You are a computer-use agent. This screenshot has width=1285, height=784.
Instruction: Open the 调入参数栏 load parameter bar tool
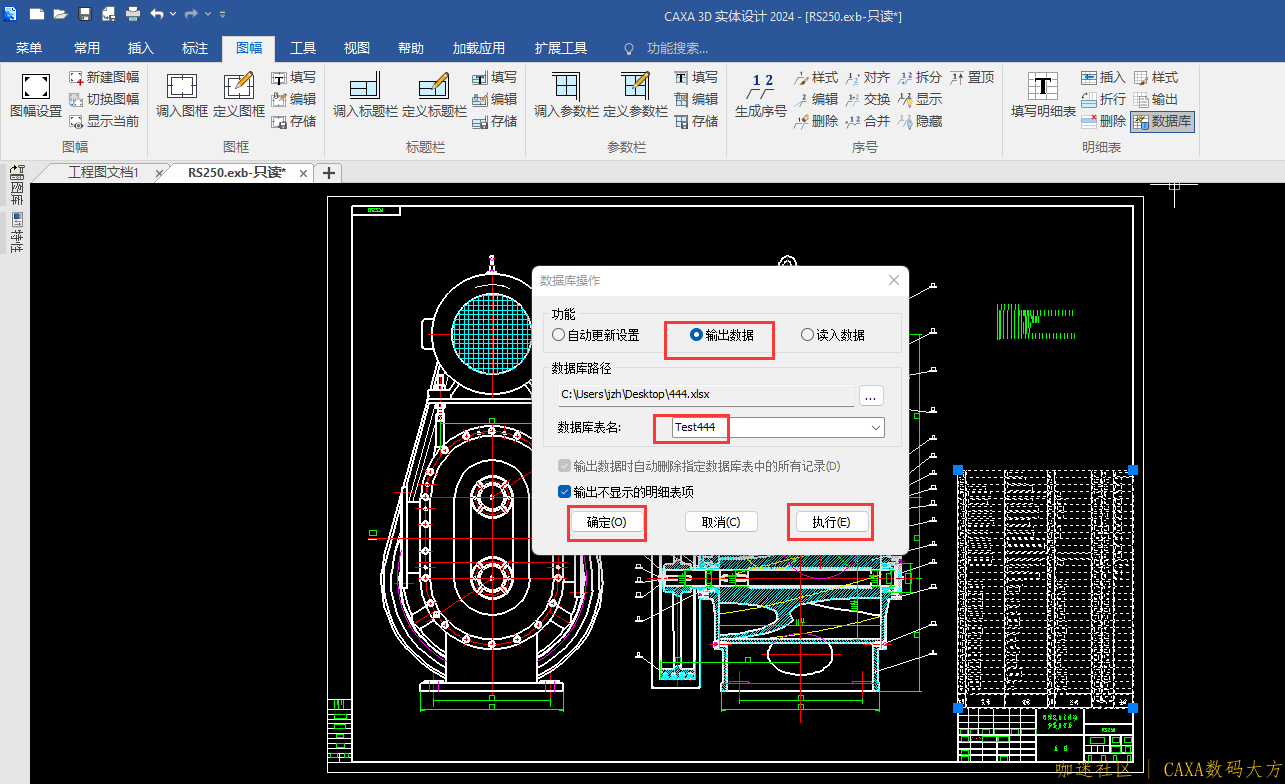click(x=565, y=88)
